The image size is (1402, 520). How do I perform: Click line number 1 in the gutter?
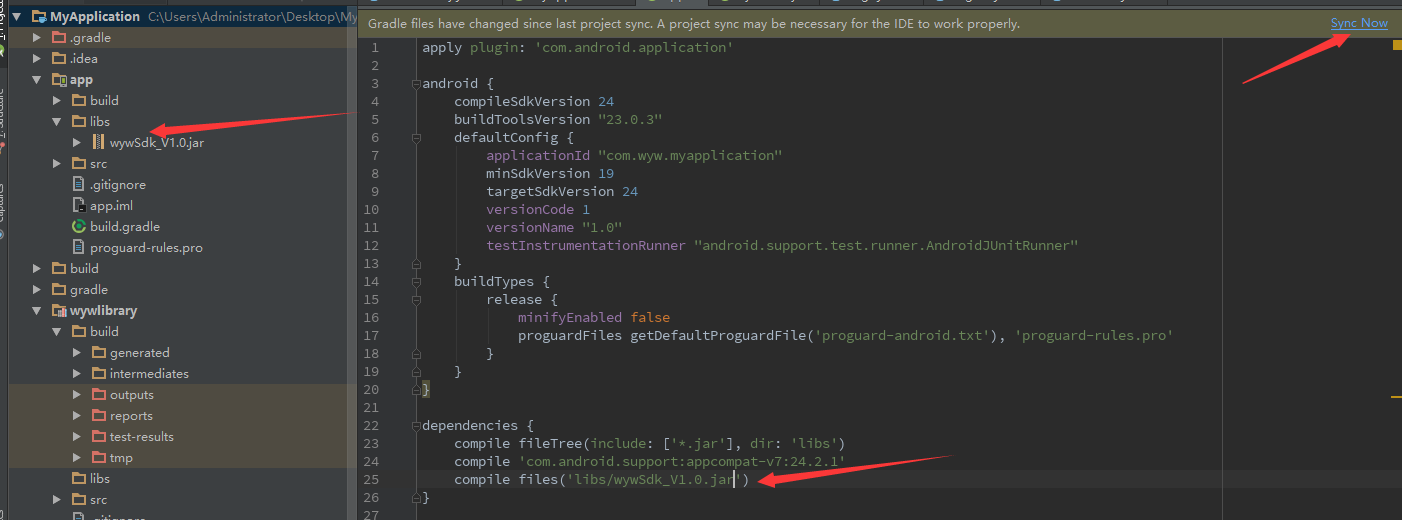[x=375, y=48]
